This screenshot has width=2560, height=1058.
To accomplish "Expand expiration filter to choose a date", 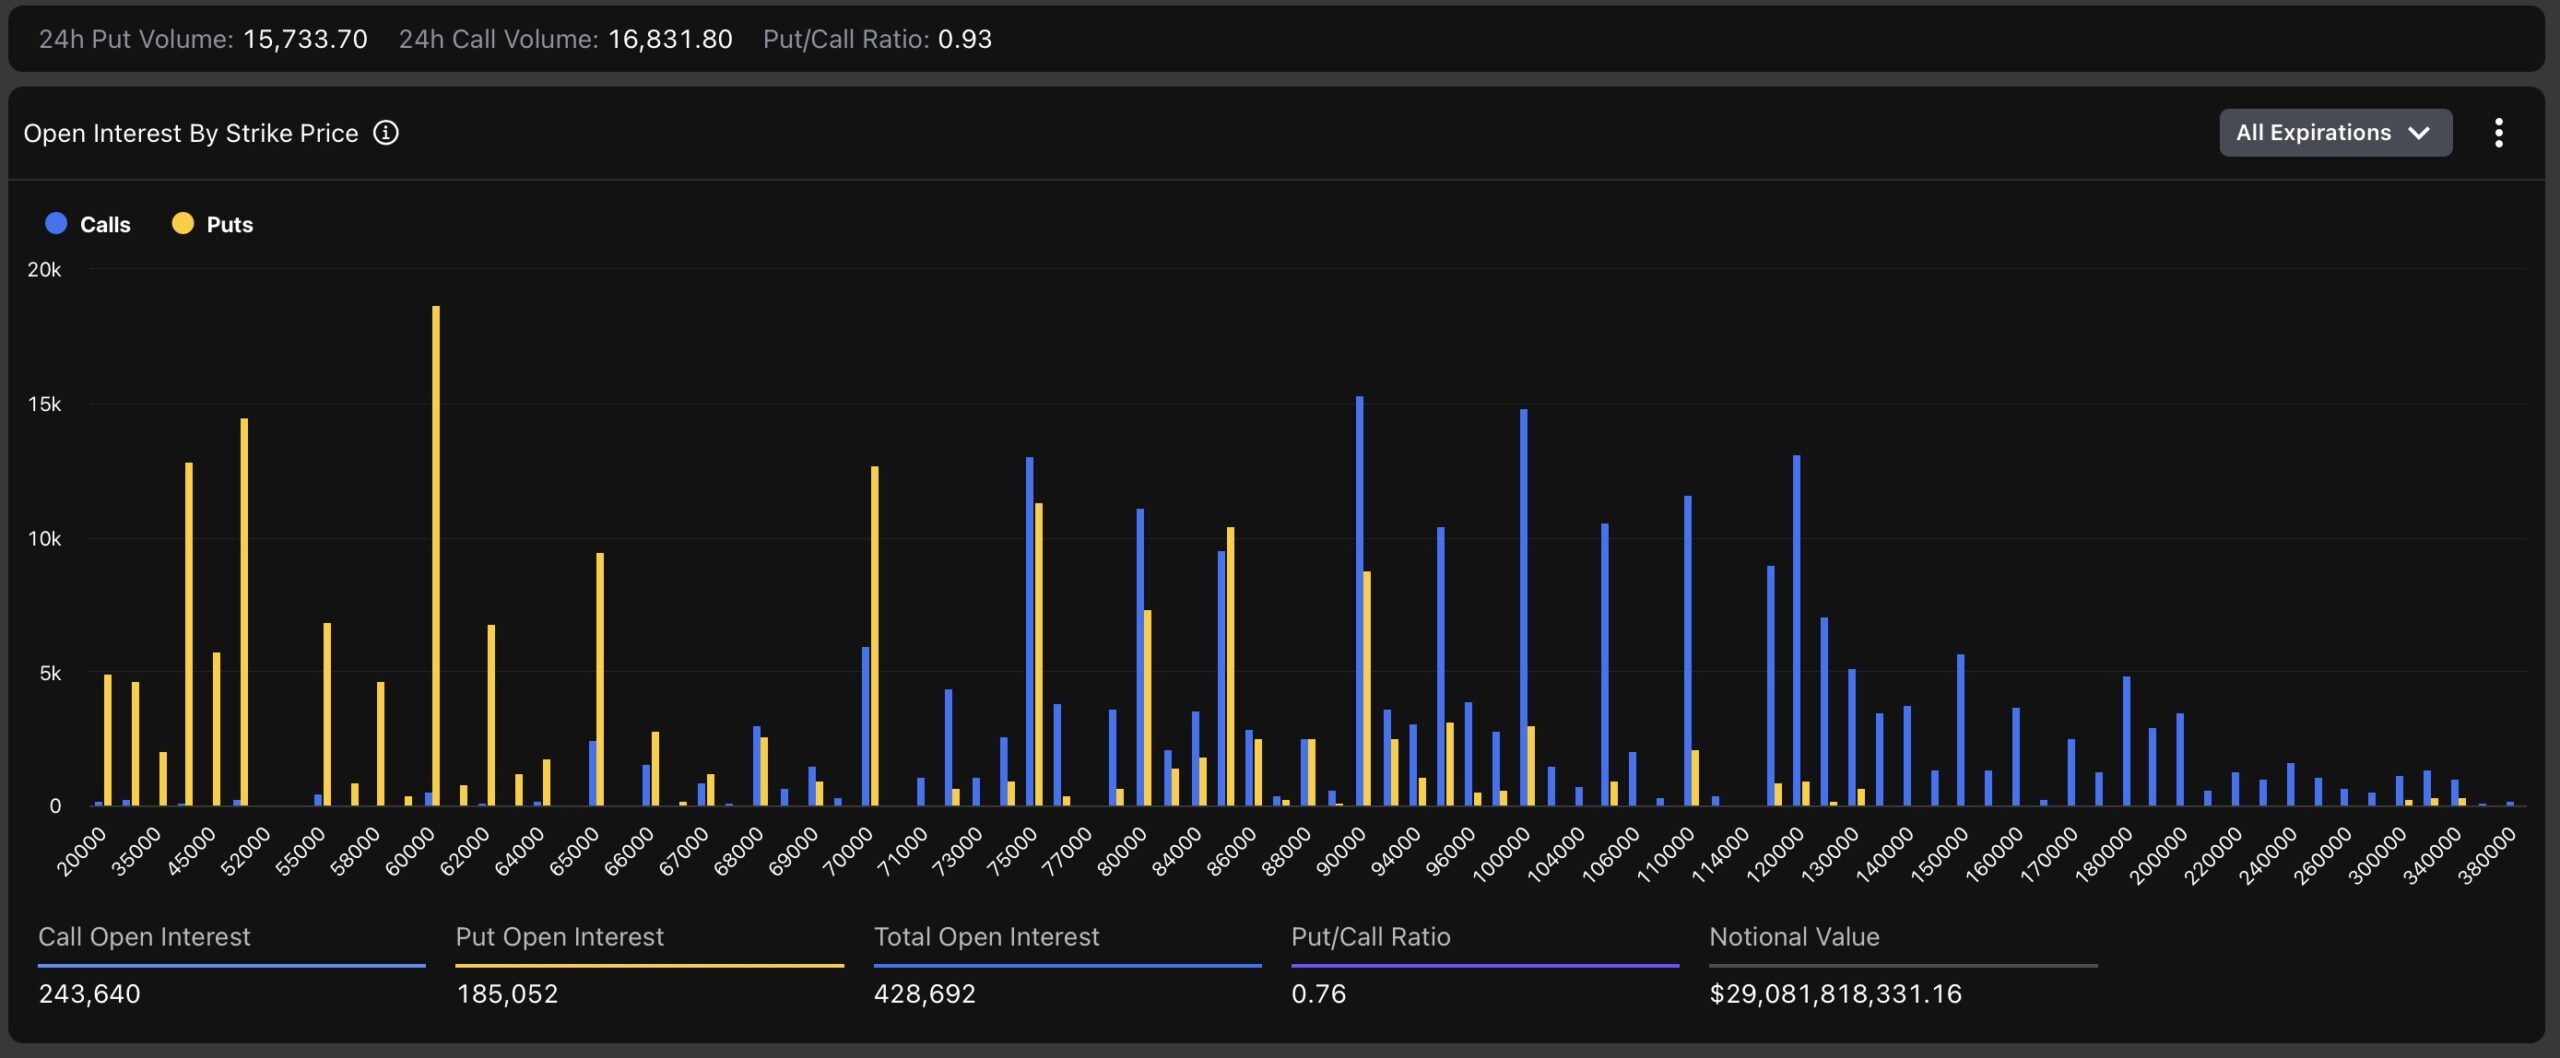I will point(2336,132).
